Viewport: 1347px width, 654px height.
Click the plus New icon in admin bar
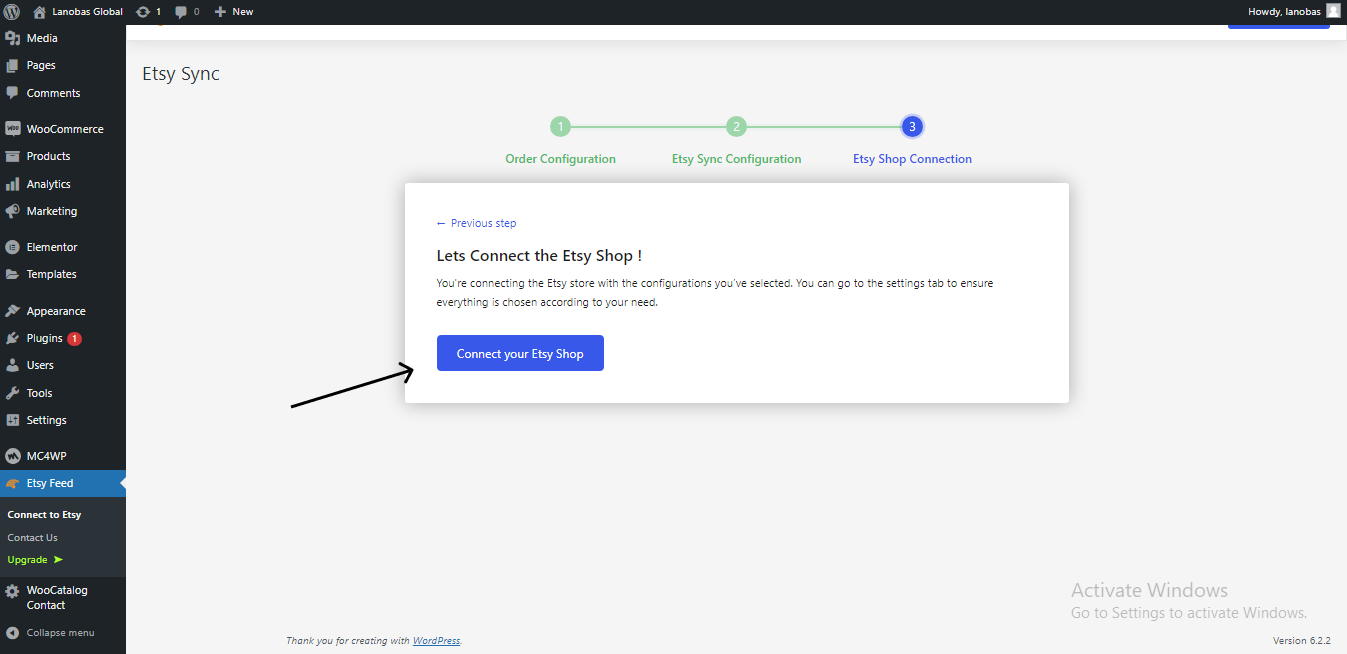point(220,12)
